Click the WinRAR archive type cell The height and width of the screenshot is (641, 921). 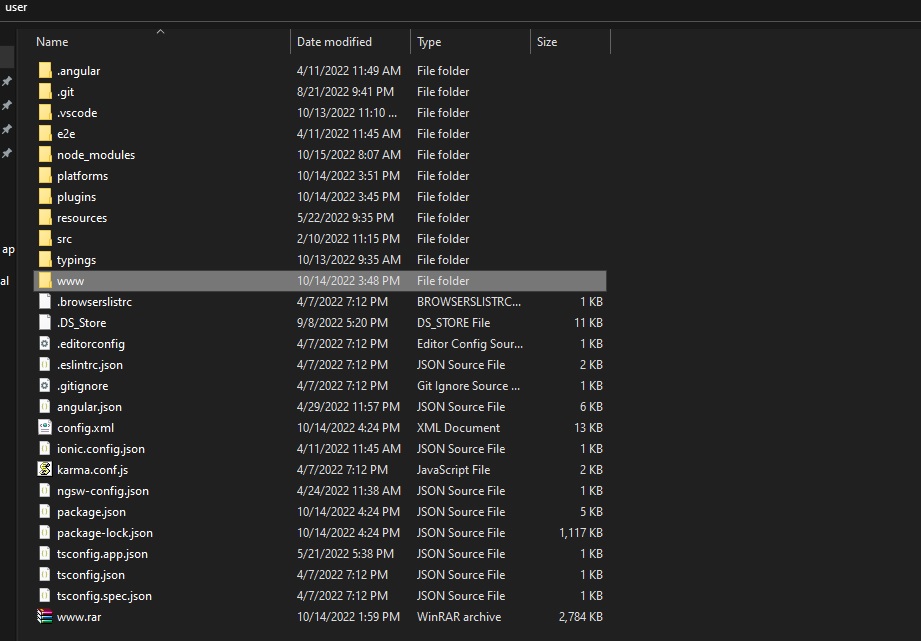pos(459,617)
